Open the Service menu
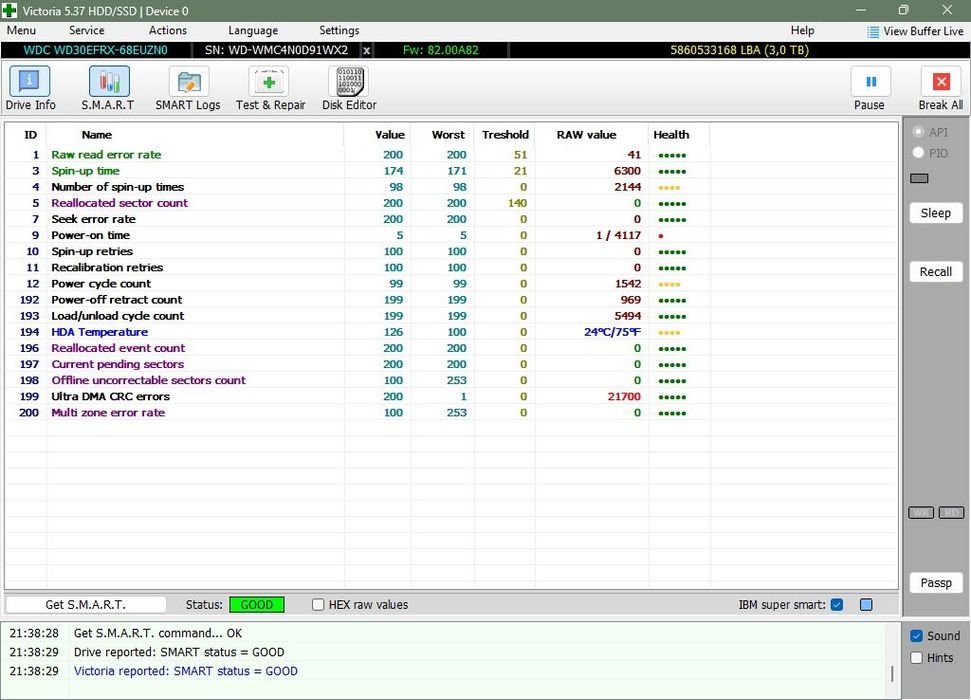The height and width of the screenshot is (700, 971). click(x=87, y=30)
